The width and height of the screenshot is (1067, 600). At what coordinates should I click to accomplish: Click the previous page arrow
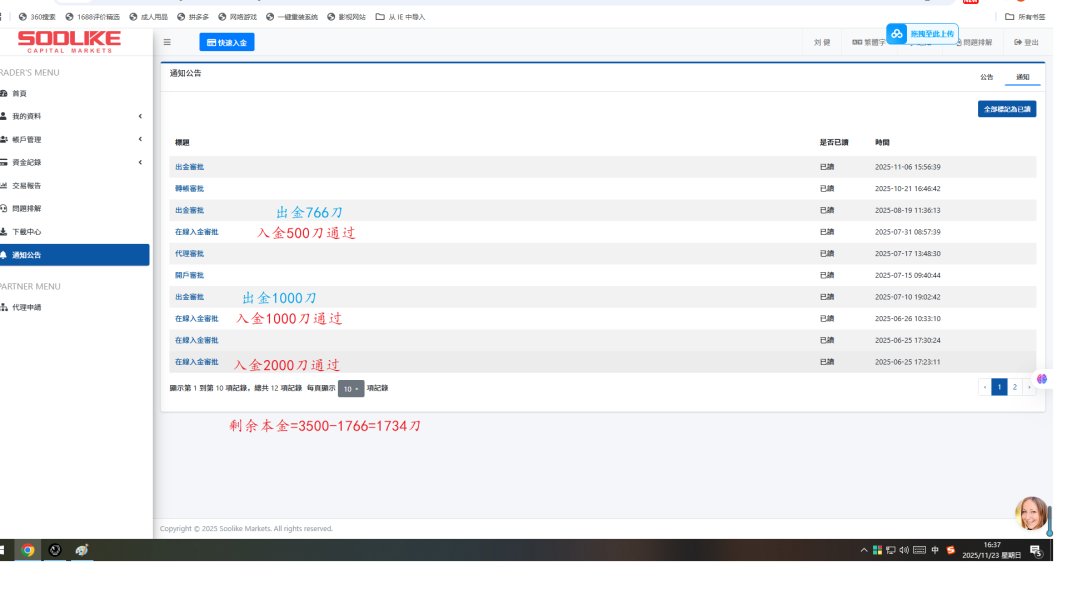[x=985, y=387]
